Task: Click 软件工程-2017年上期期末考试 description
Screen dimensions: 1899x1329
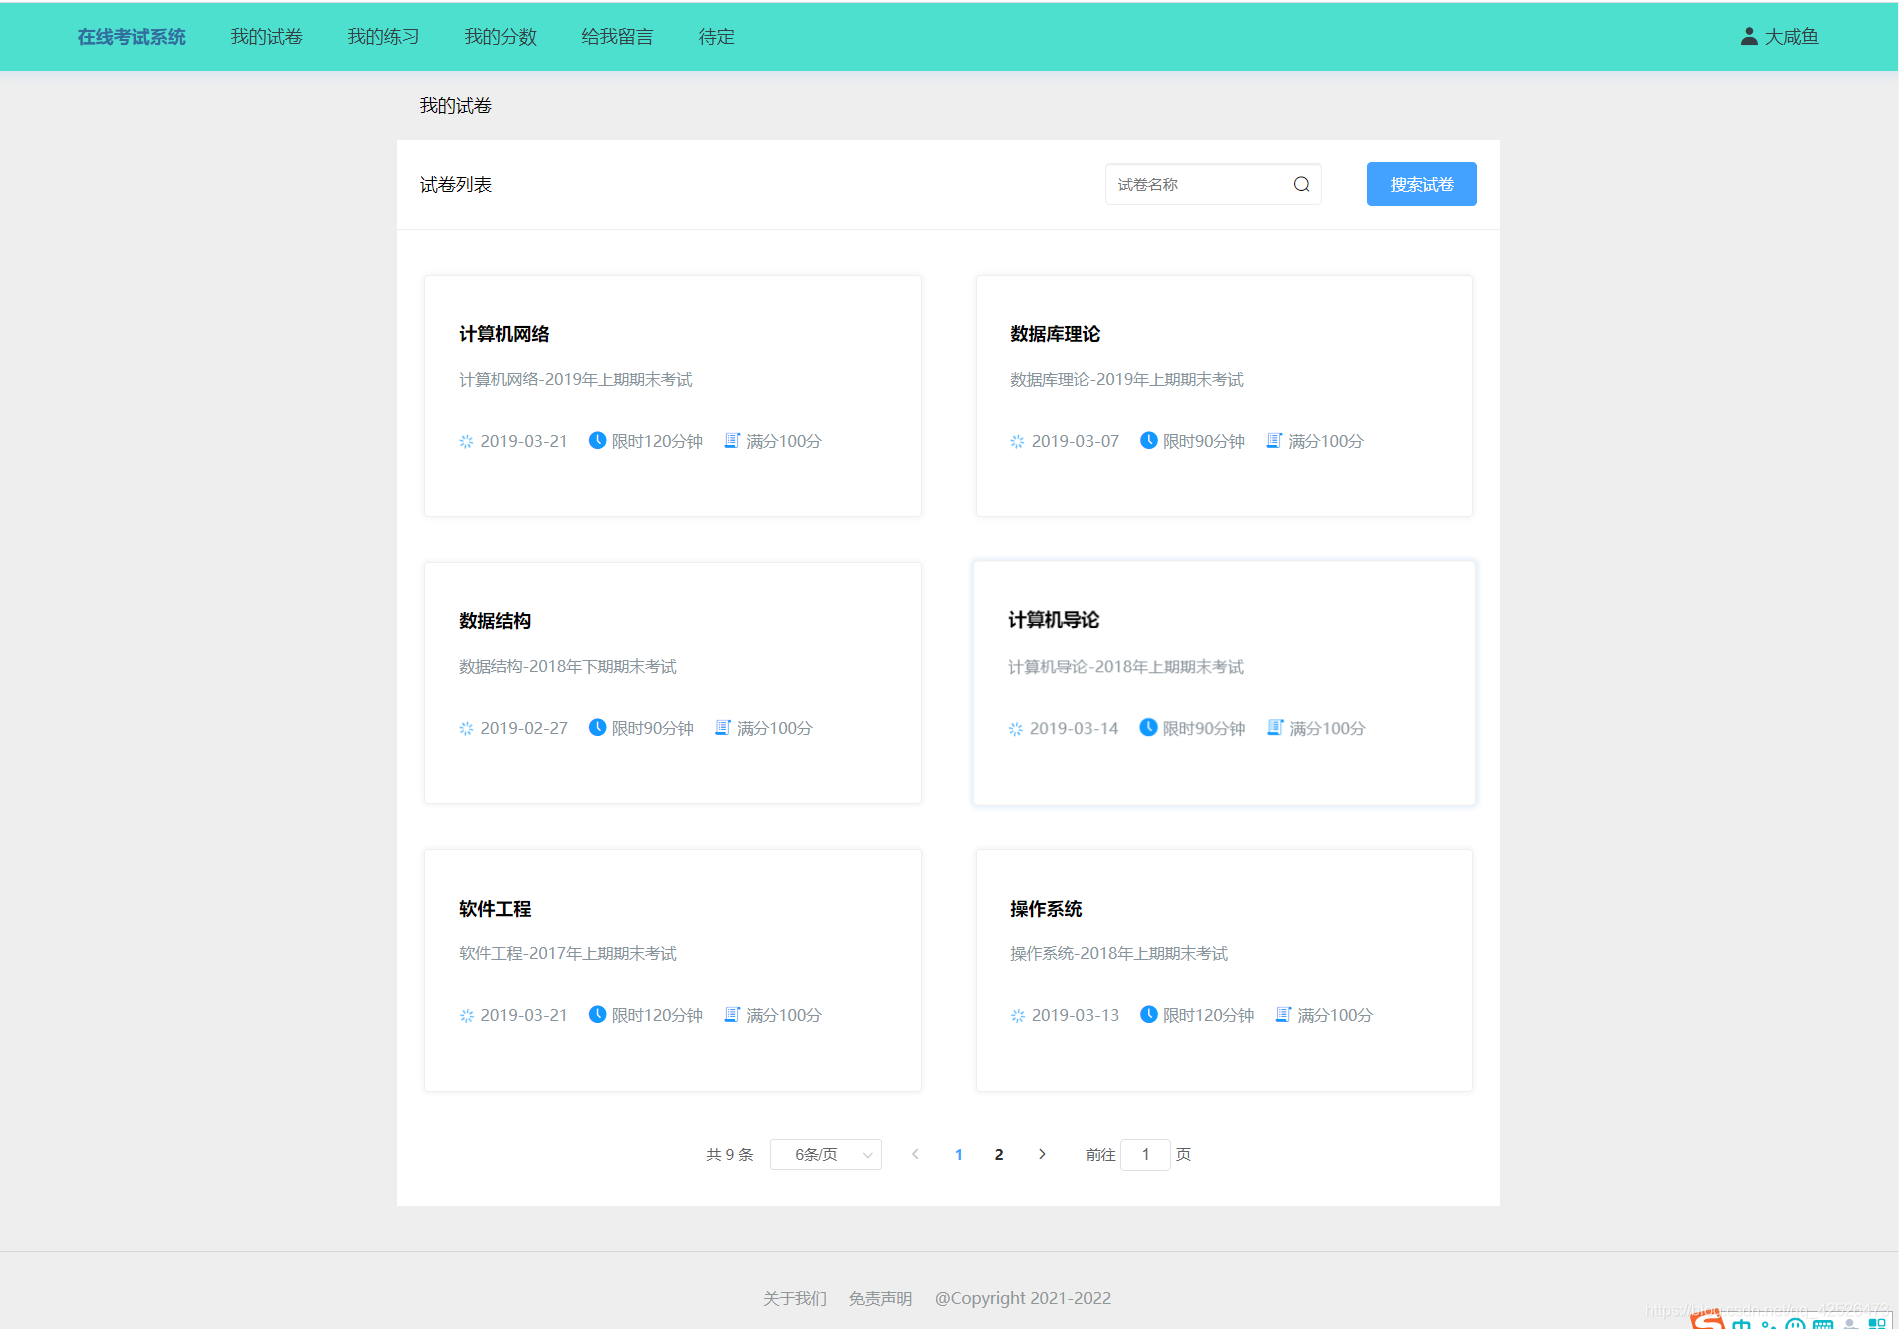Action: 568,954
